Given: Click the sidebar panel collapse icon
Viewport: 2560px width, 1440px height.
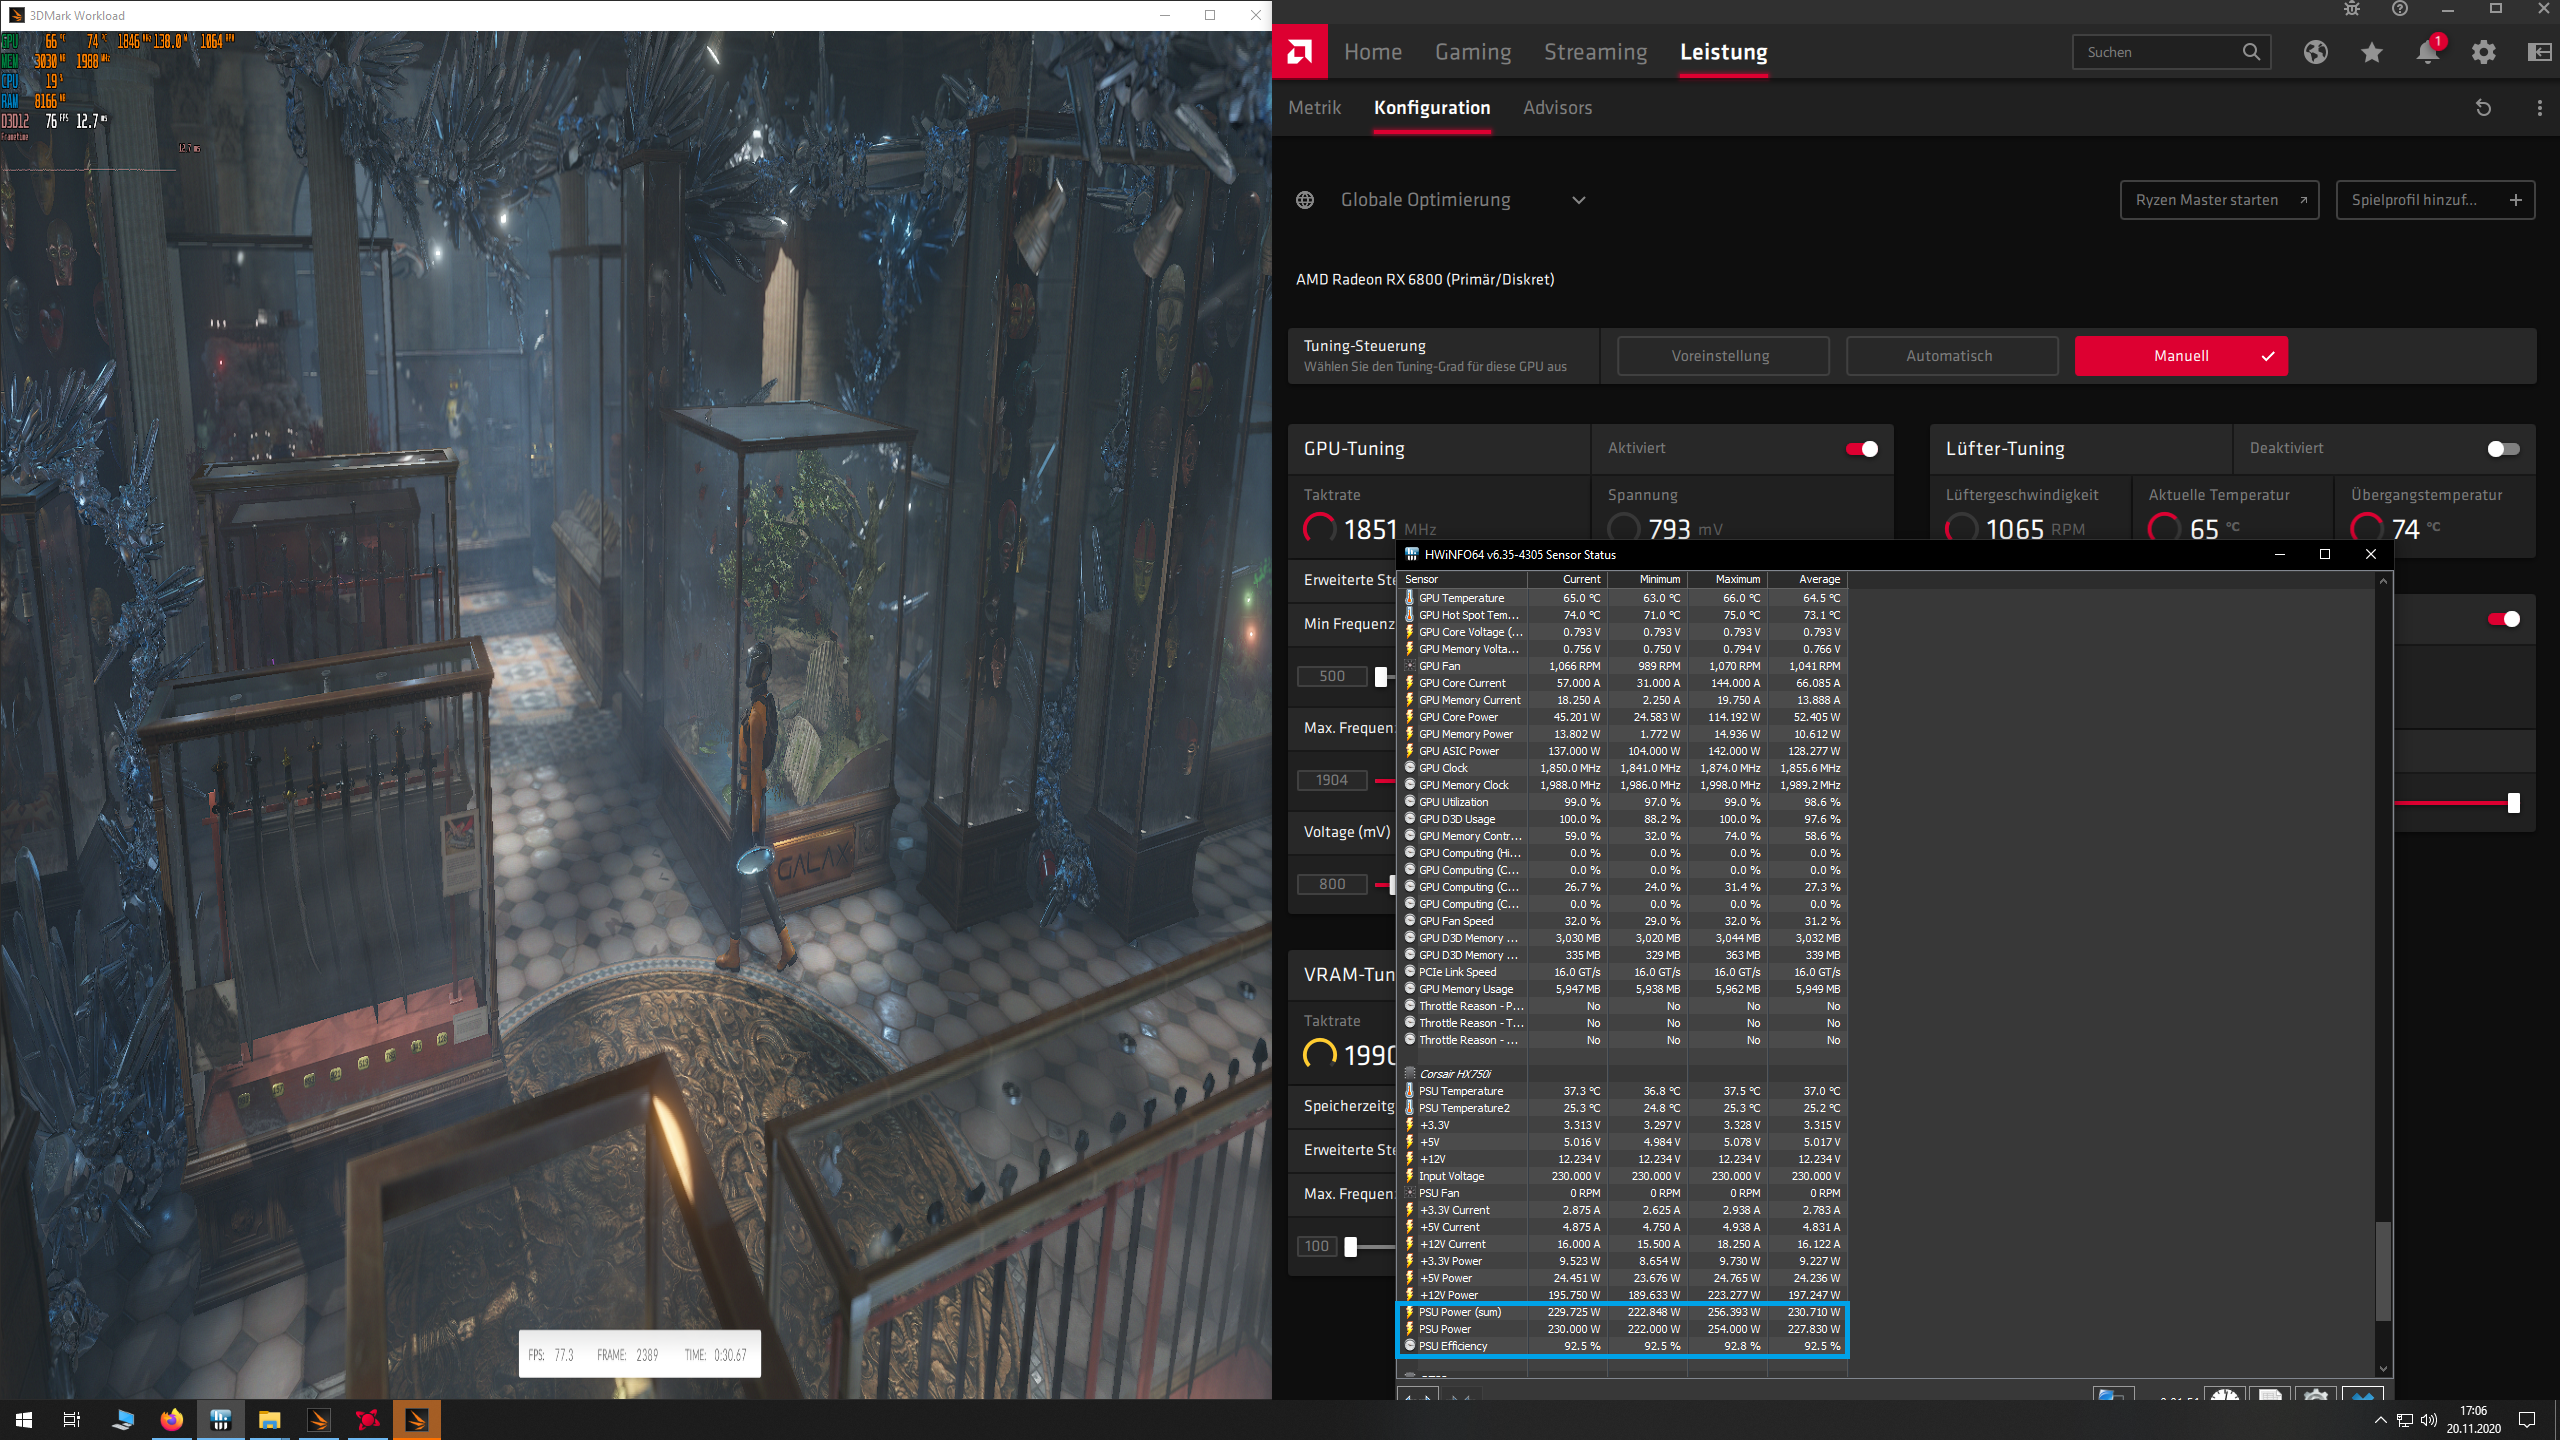Looking at the screenshot, I should pyautogui.click(x=2539, y=52).
